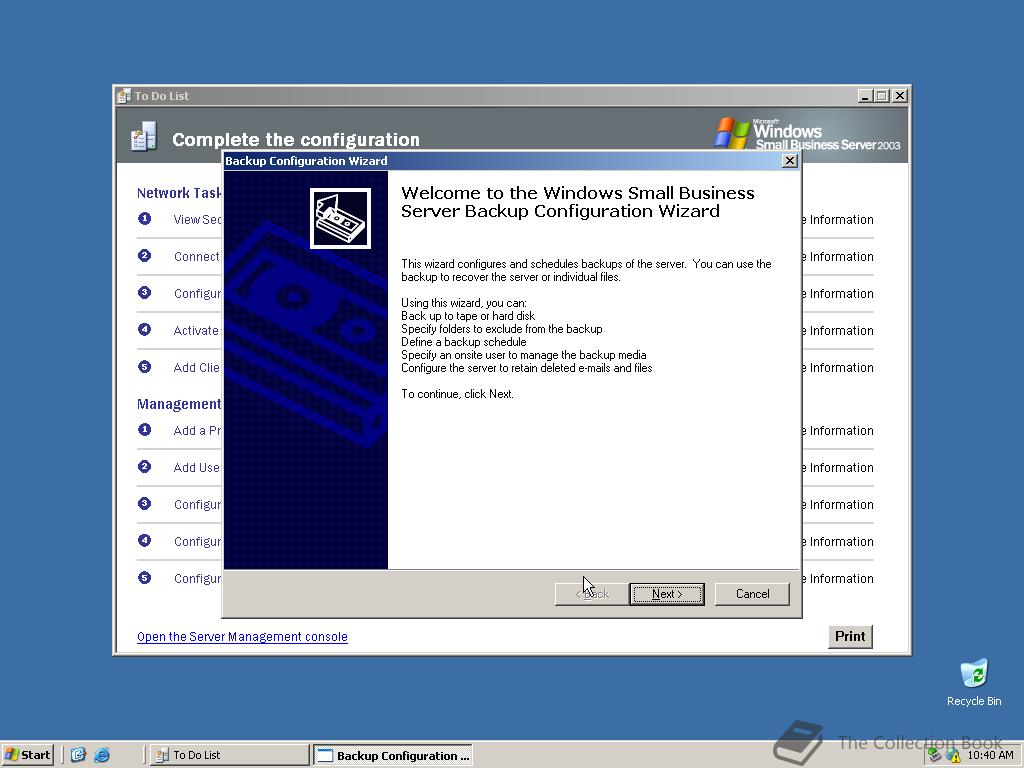Image resolution: width=1024 pixels, height=768 pixels.
Task: Click the security warning shield tray icon
Action: [x=953, y=756]
